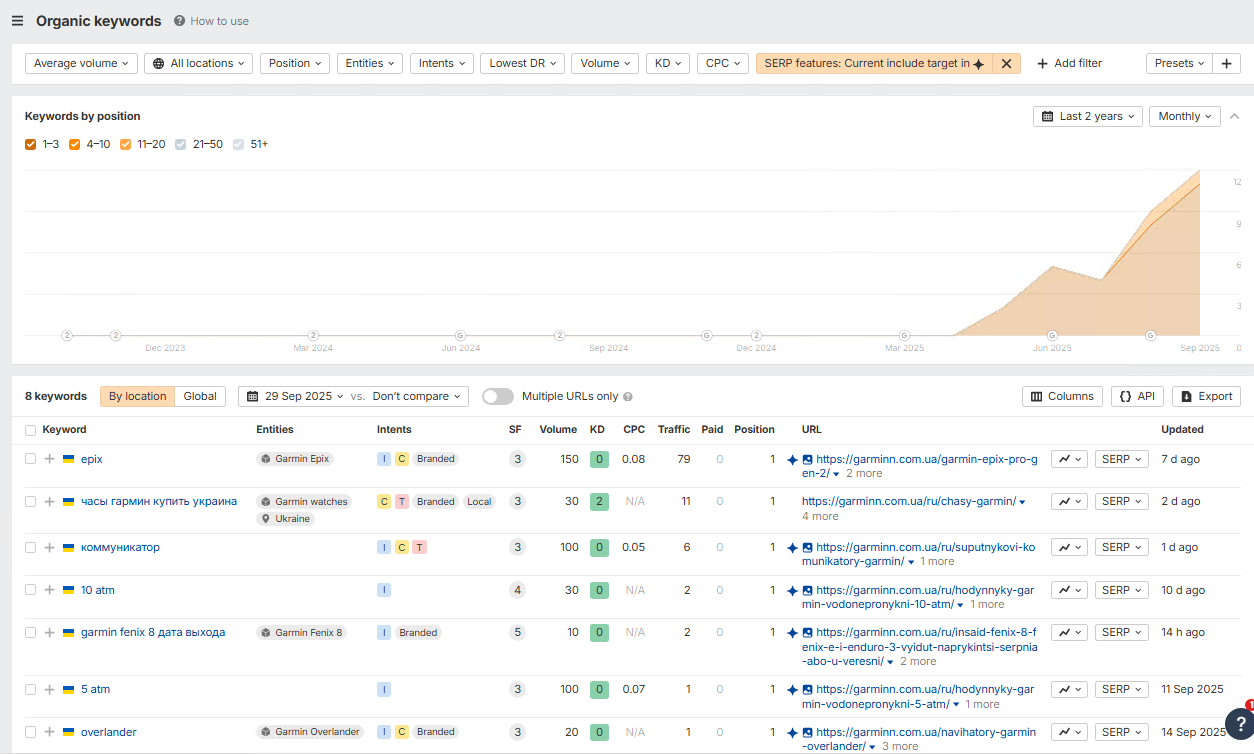The image size is (1254, 754).
Task: Enable the 51+ positions checkbox
Action: pyautogui.click(x=238, y=144)
